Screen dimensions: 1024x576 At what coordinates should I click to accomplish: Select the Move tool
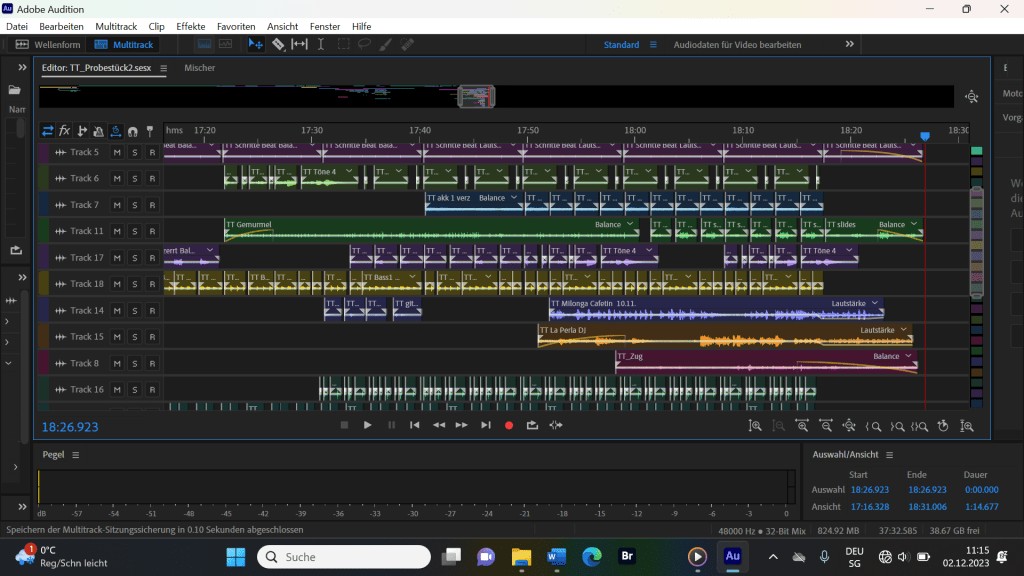pos(256,44)
